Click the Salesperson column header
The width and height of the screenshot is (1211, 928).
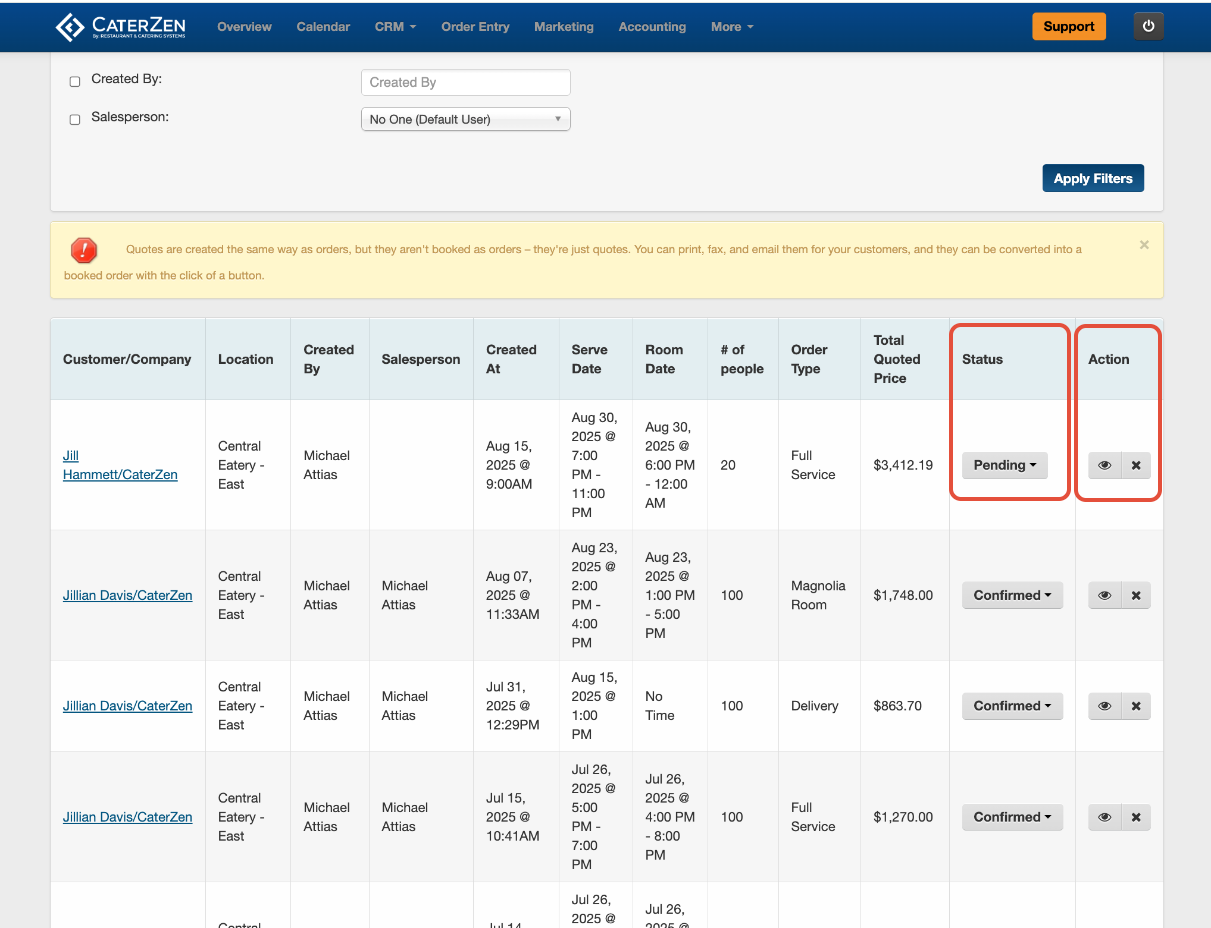421,359
